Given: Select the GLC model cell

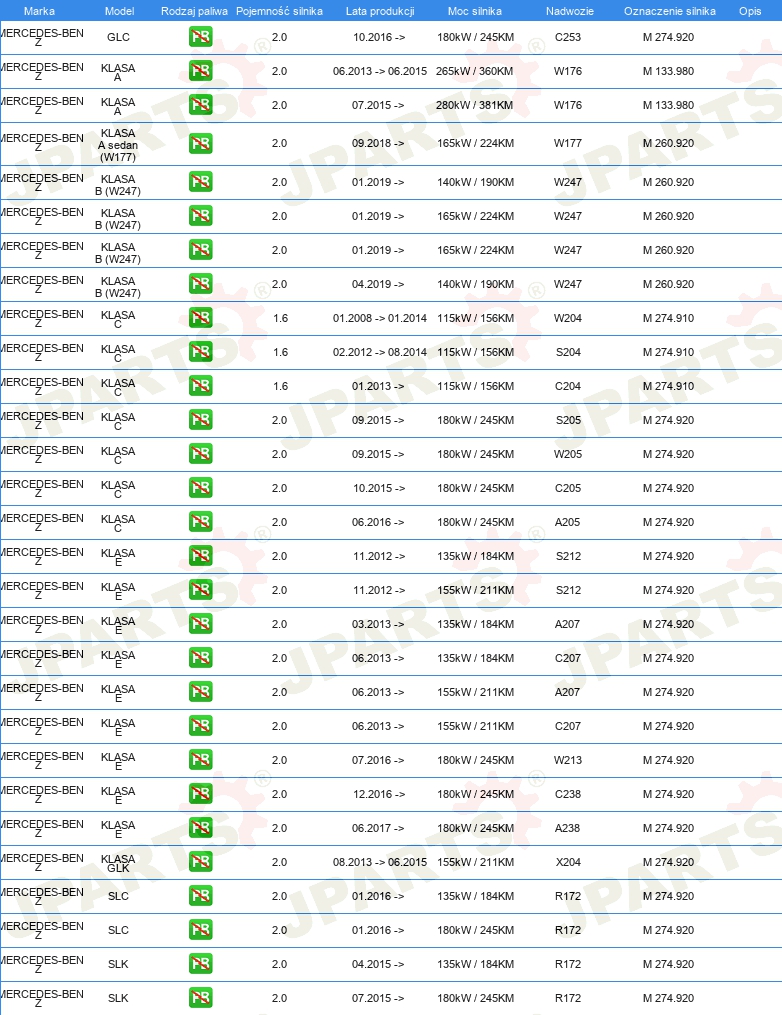Looking at the screenshot, I should [118, 37].
